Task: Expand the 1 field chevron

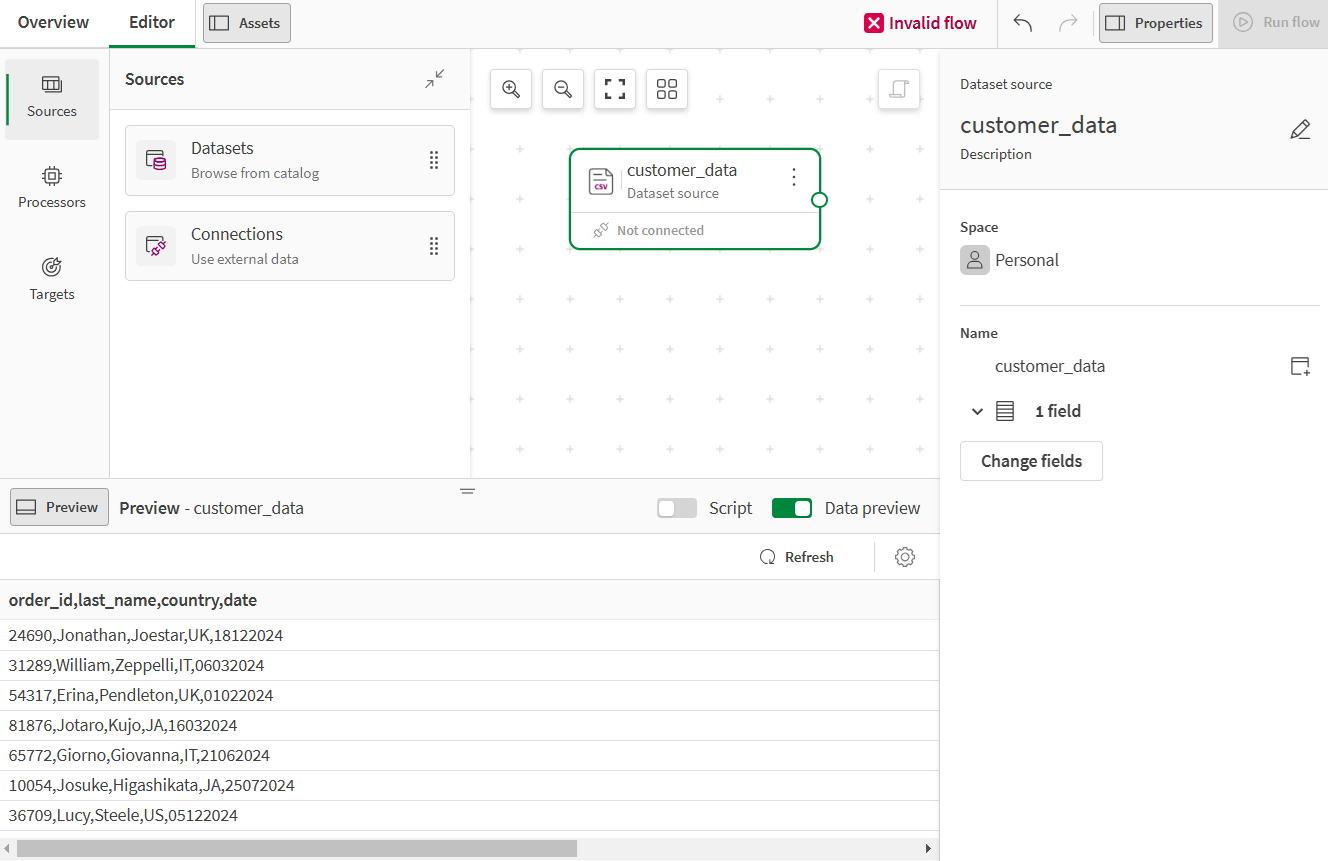Action: click(978, 411)
